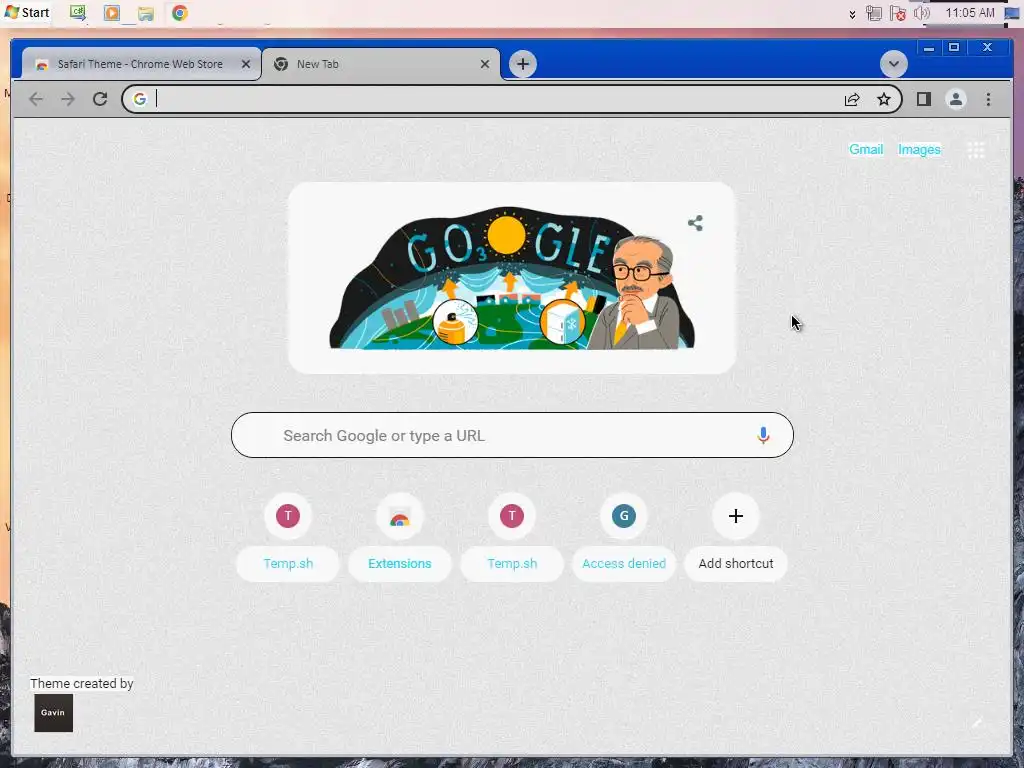Select the New Tab tab

(381, 64)
